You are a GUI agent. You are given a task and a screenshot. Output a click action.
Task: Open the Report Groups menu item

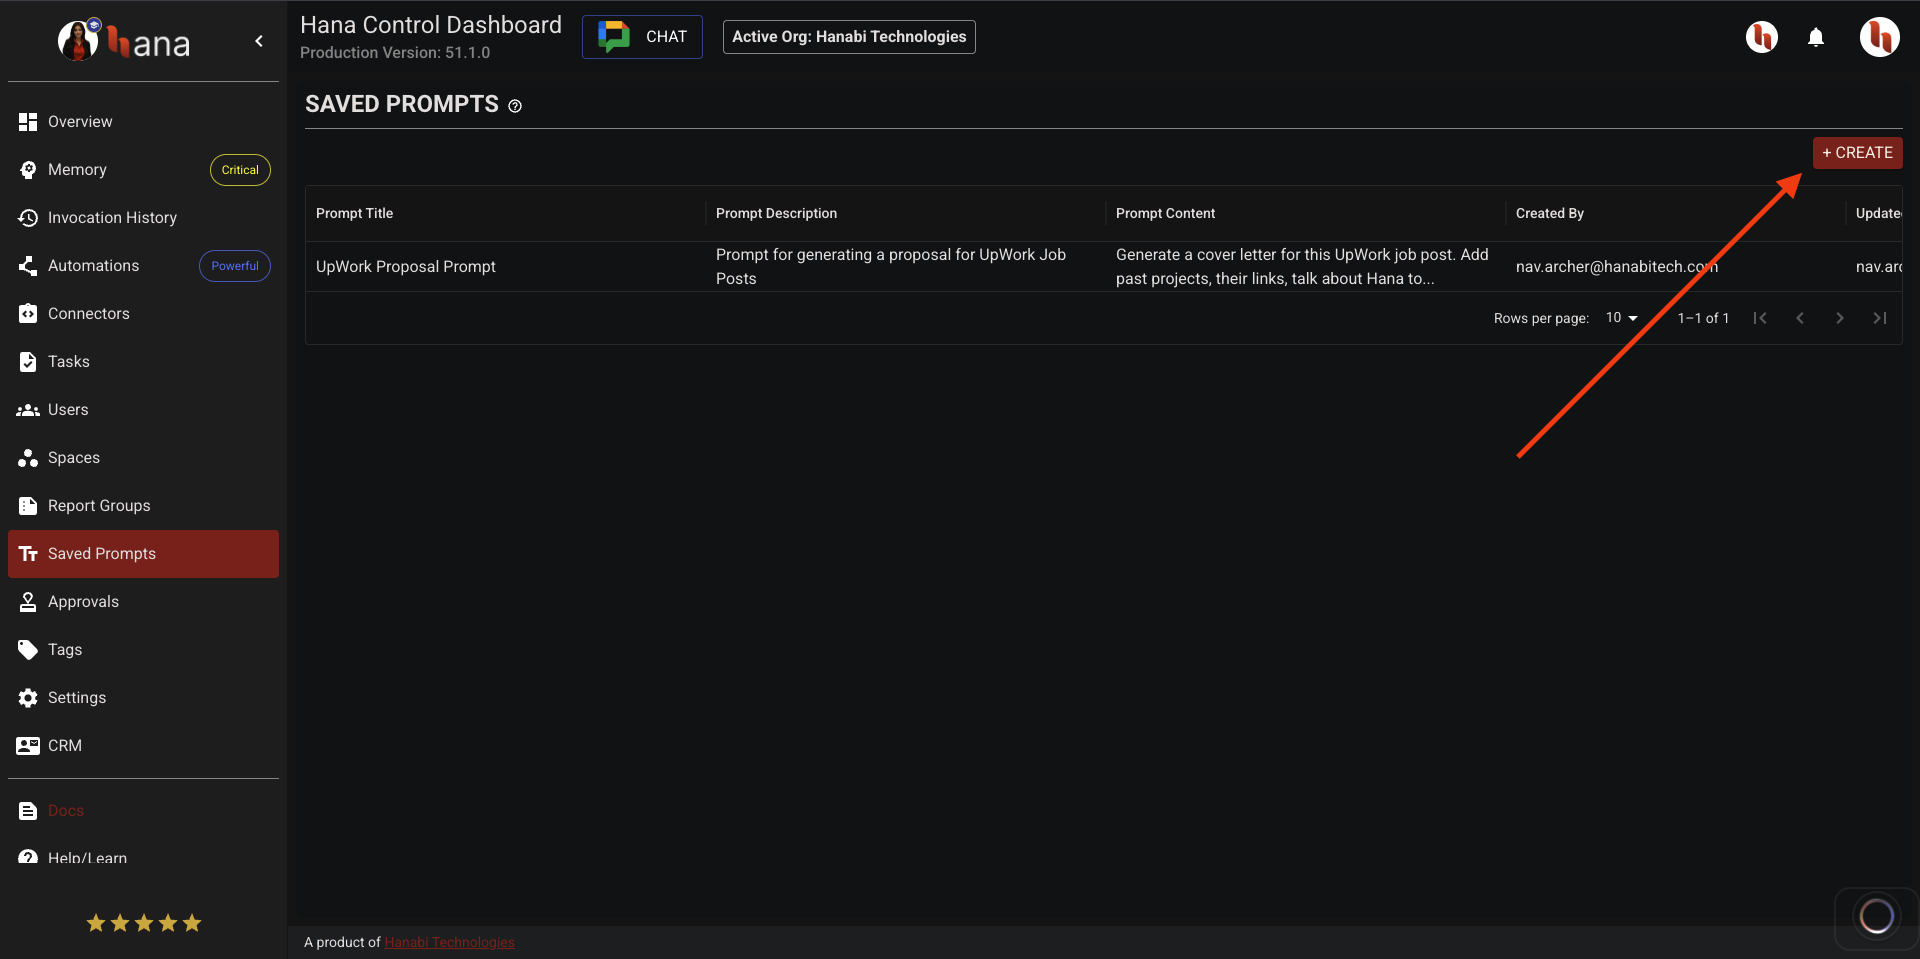coord(143,506)
